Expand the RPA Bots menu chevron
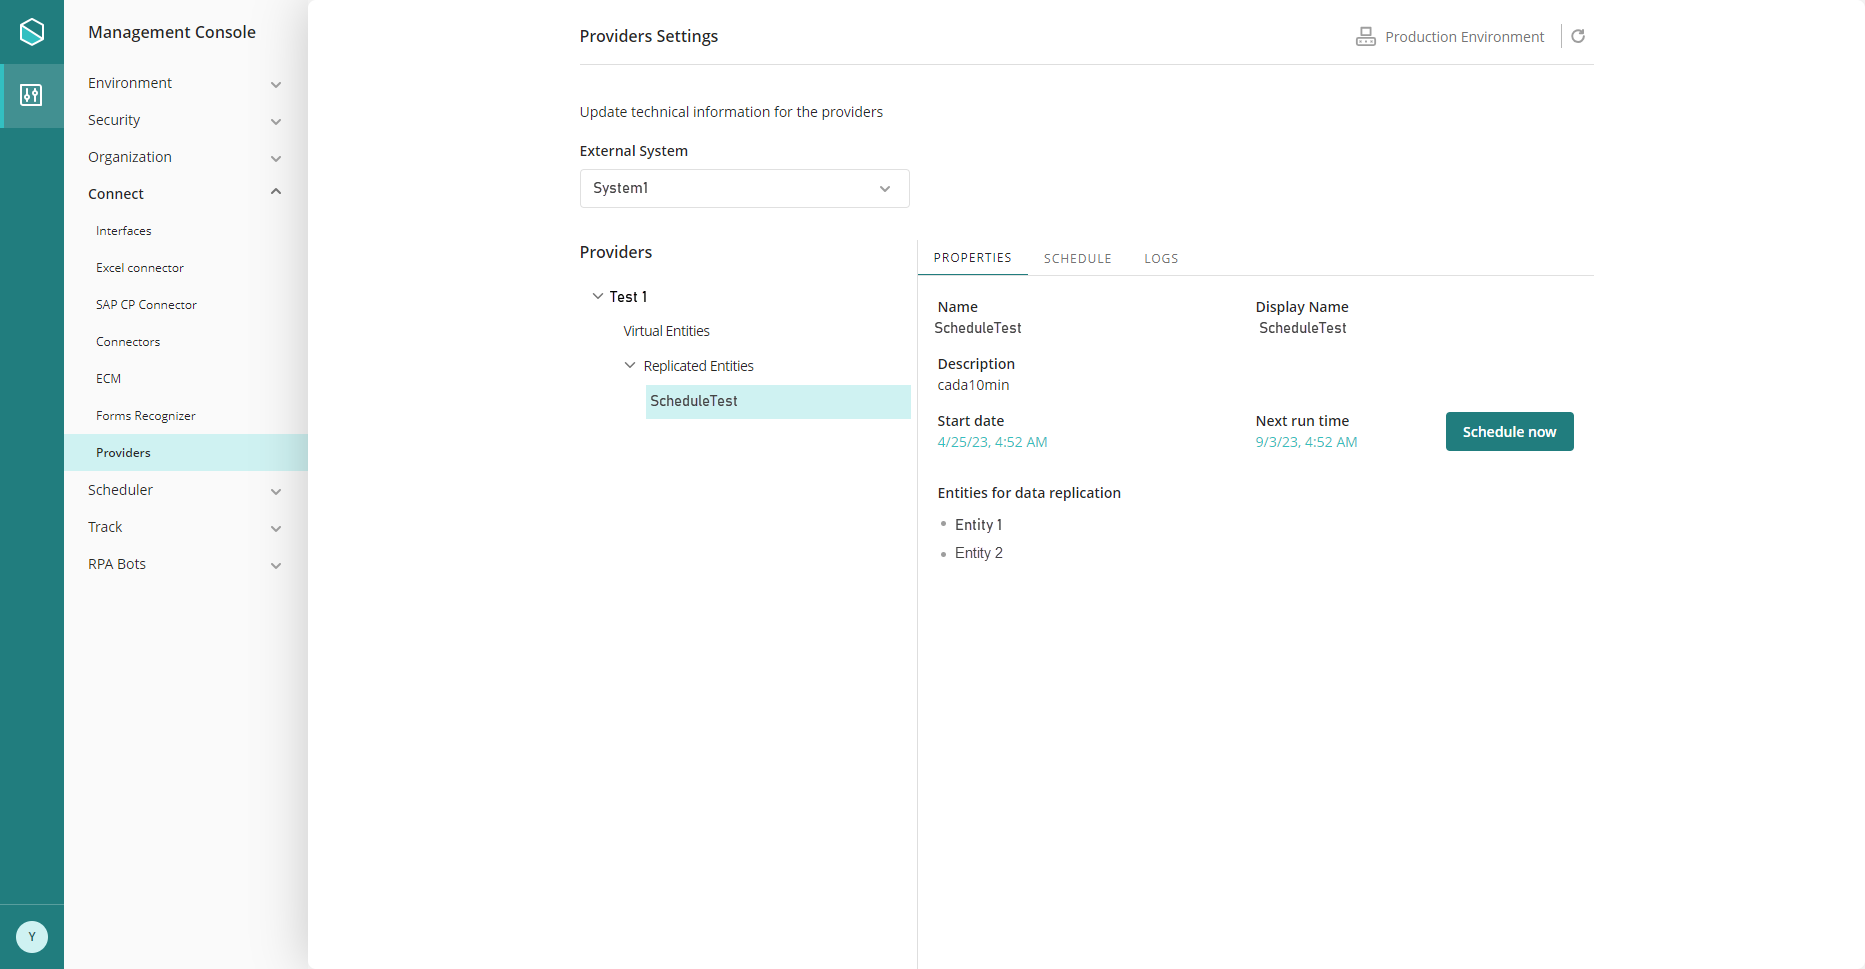 [276, 565]
